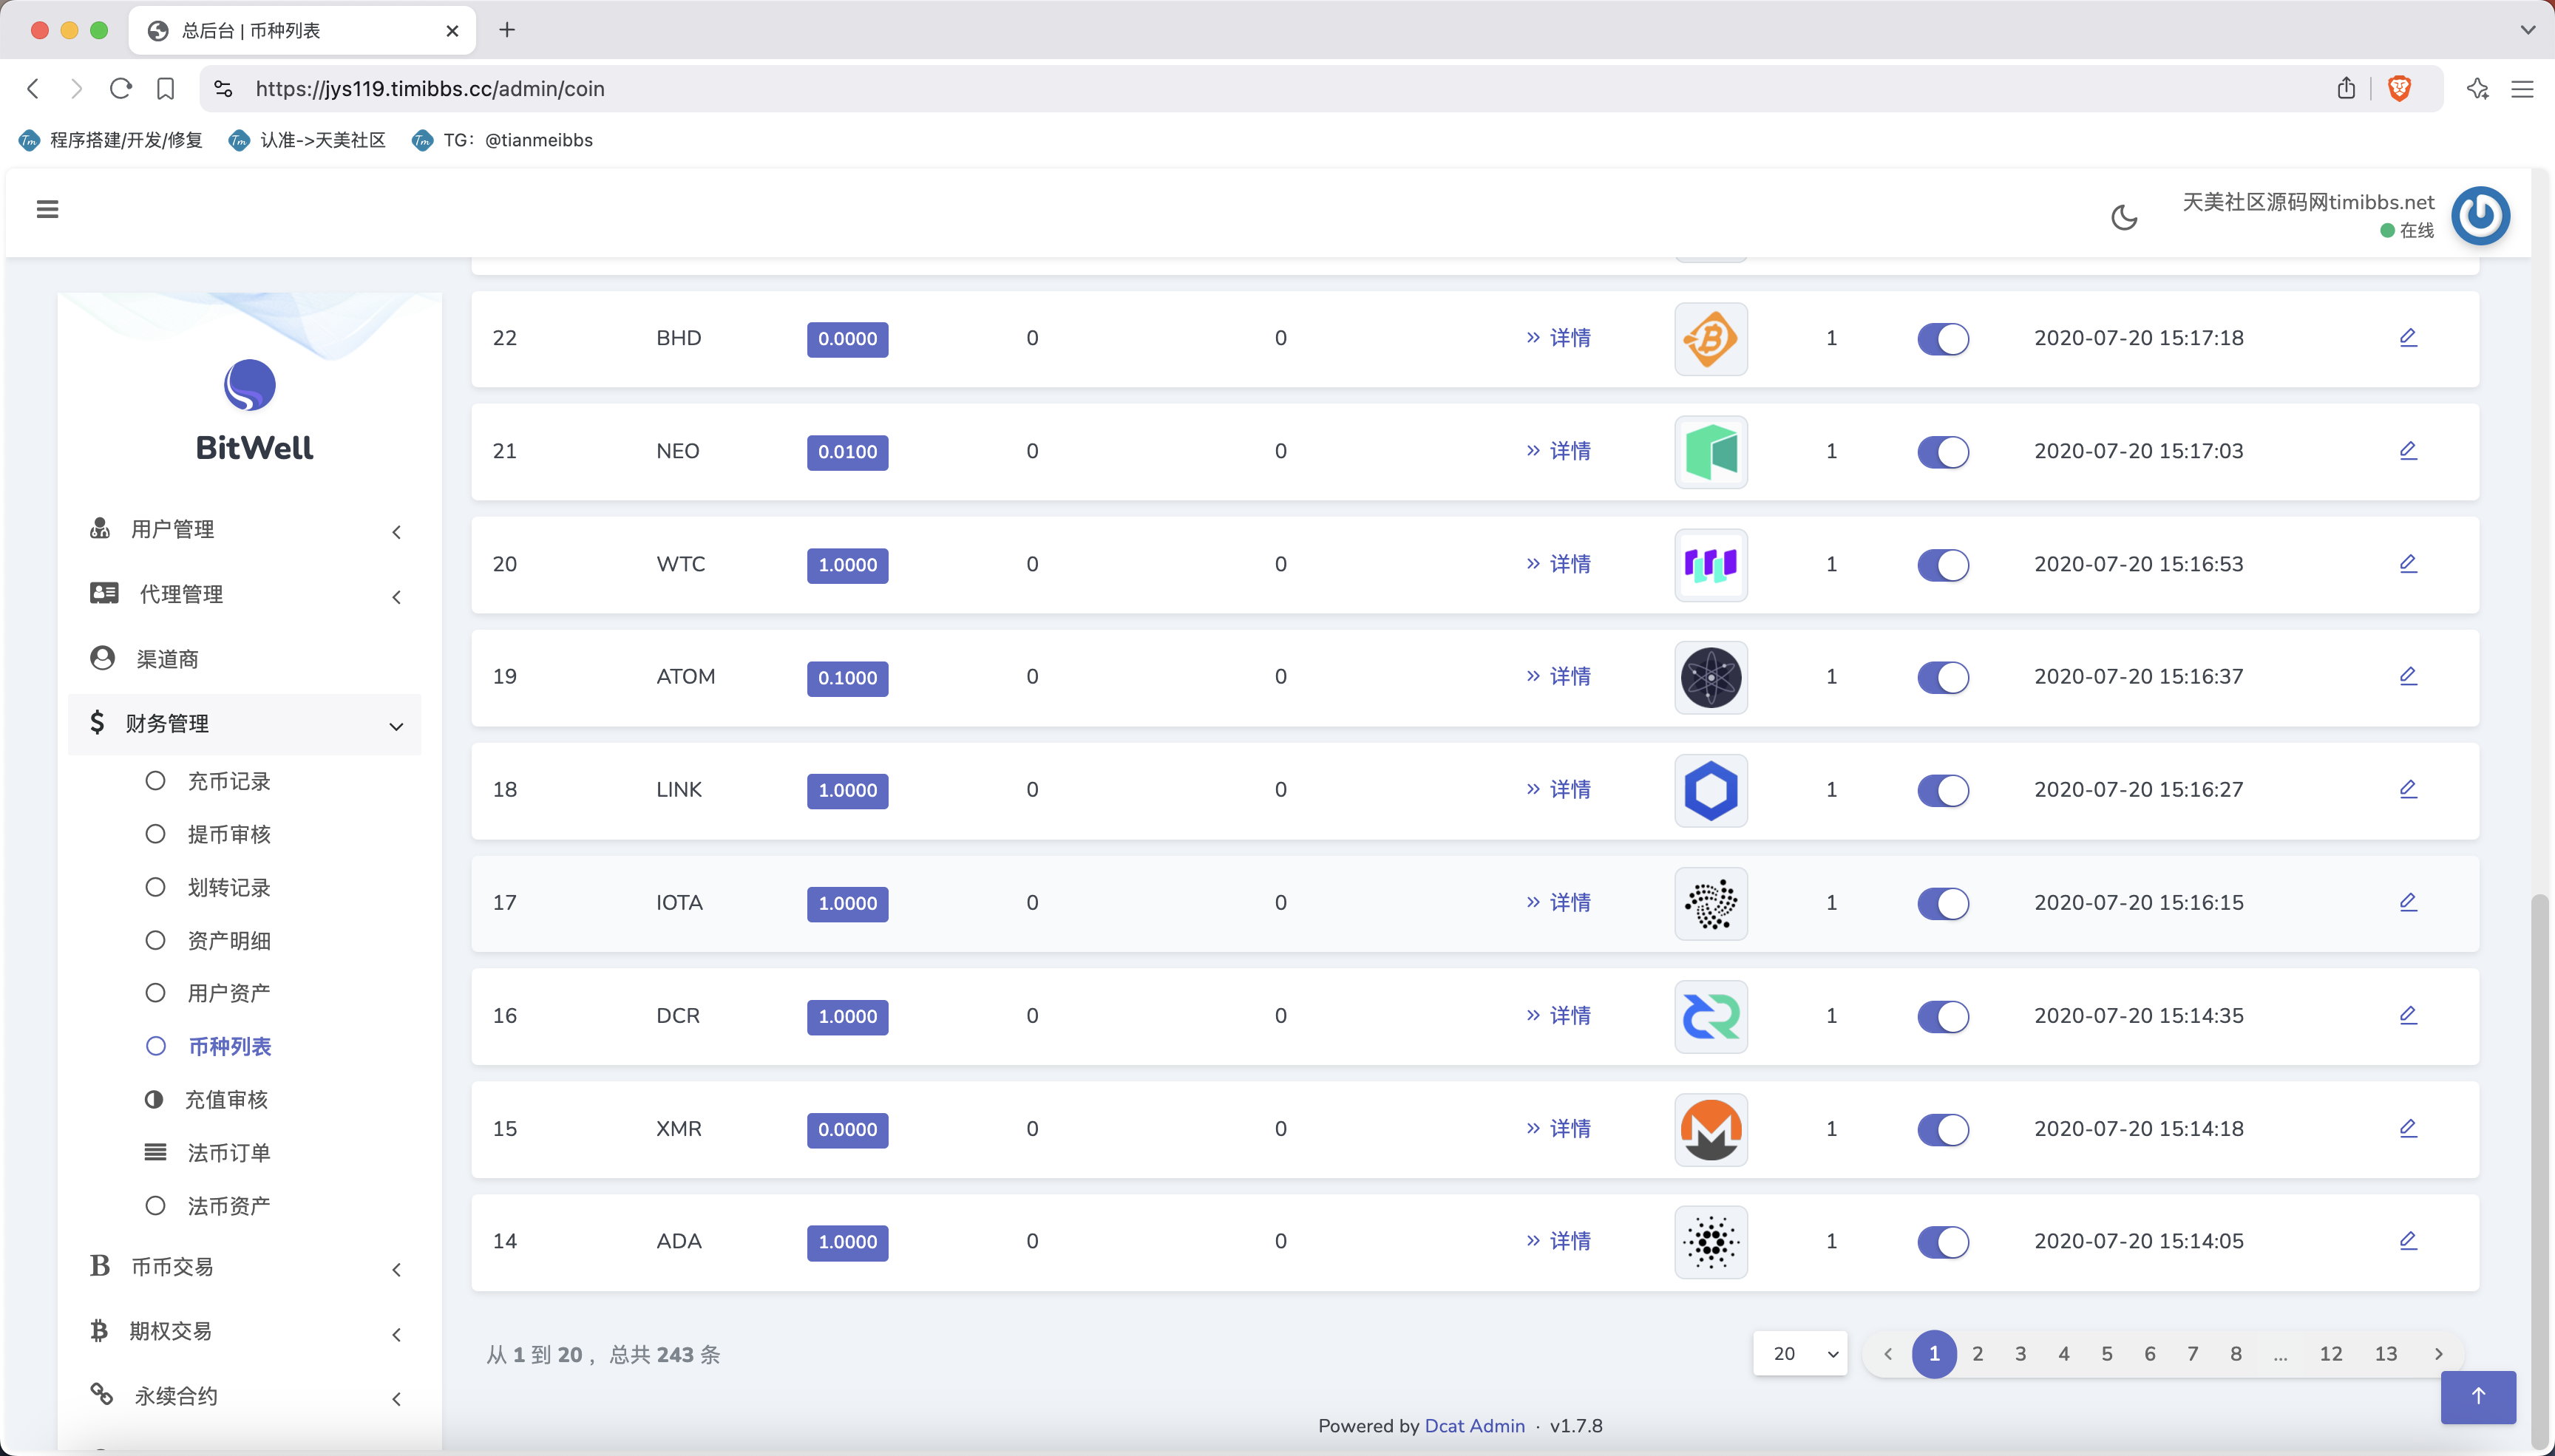
Task: Toggle the BHD status switch
Action: click(1943, 339)
